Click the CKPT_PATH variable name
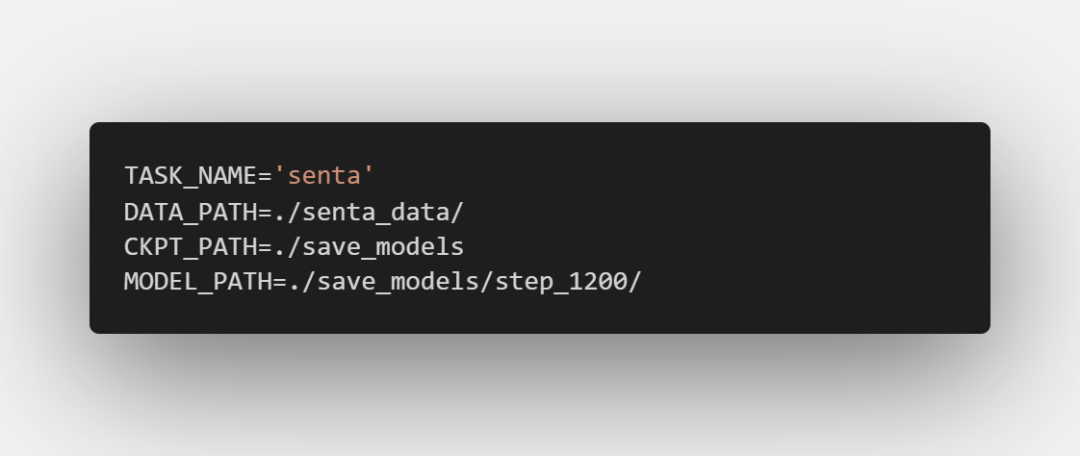 point(191,247)
